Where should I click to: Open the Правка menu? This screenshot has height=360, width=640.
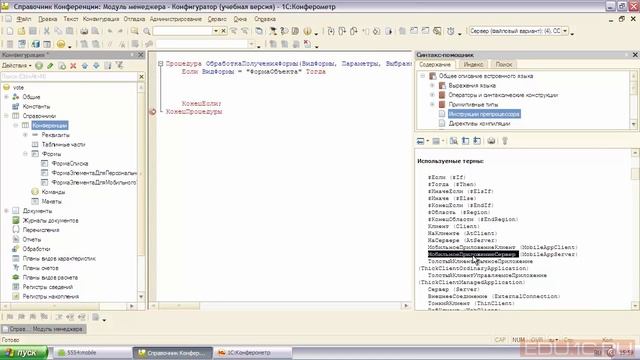point(48,19)
